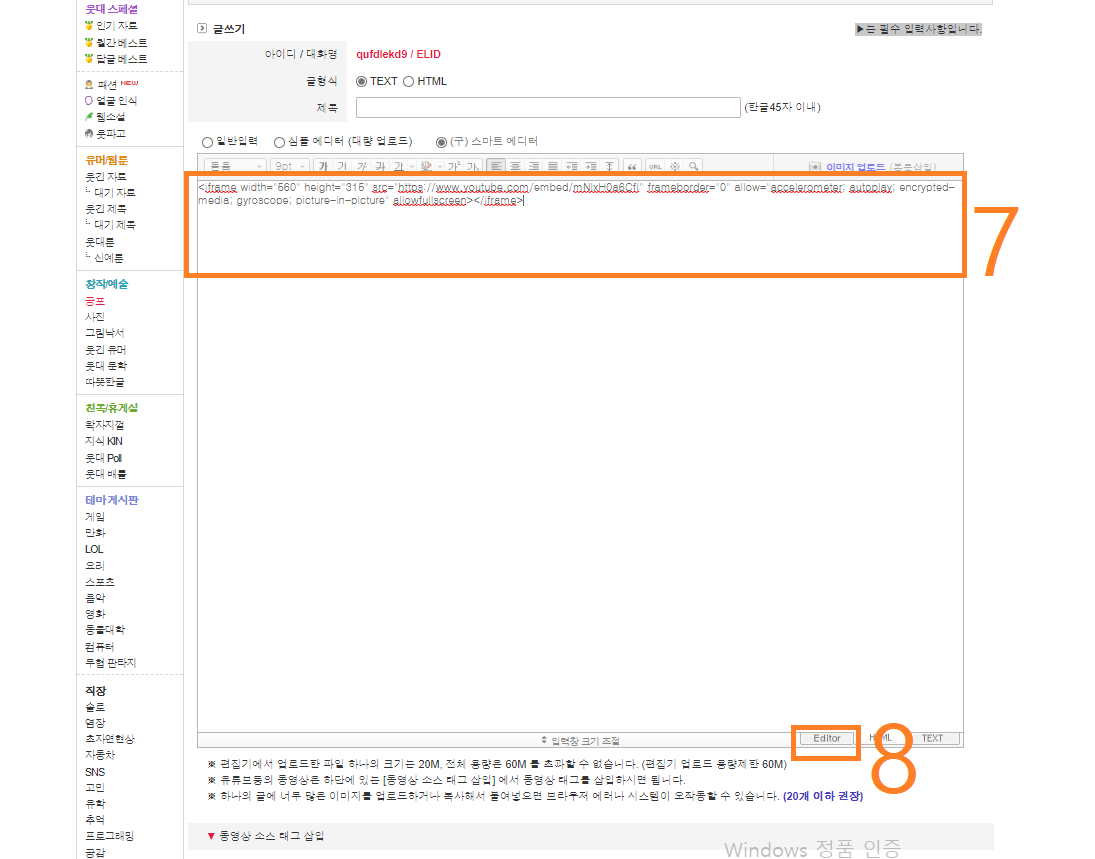Click the superscript icon
Screen dimensions: 1095x859
point(454,166)
